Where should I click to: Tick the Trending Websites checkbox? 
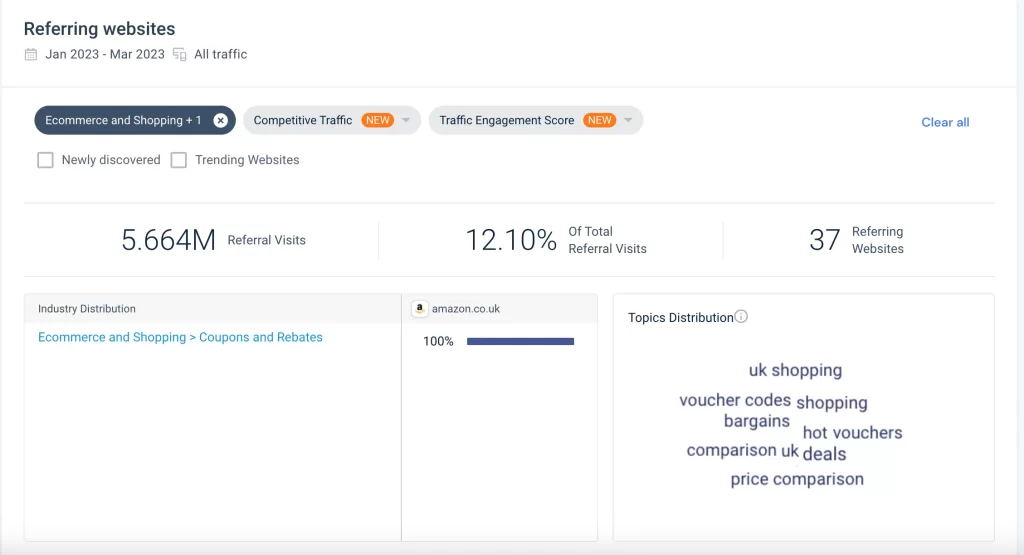click(x=179, y=160)
